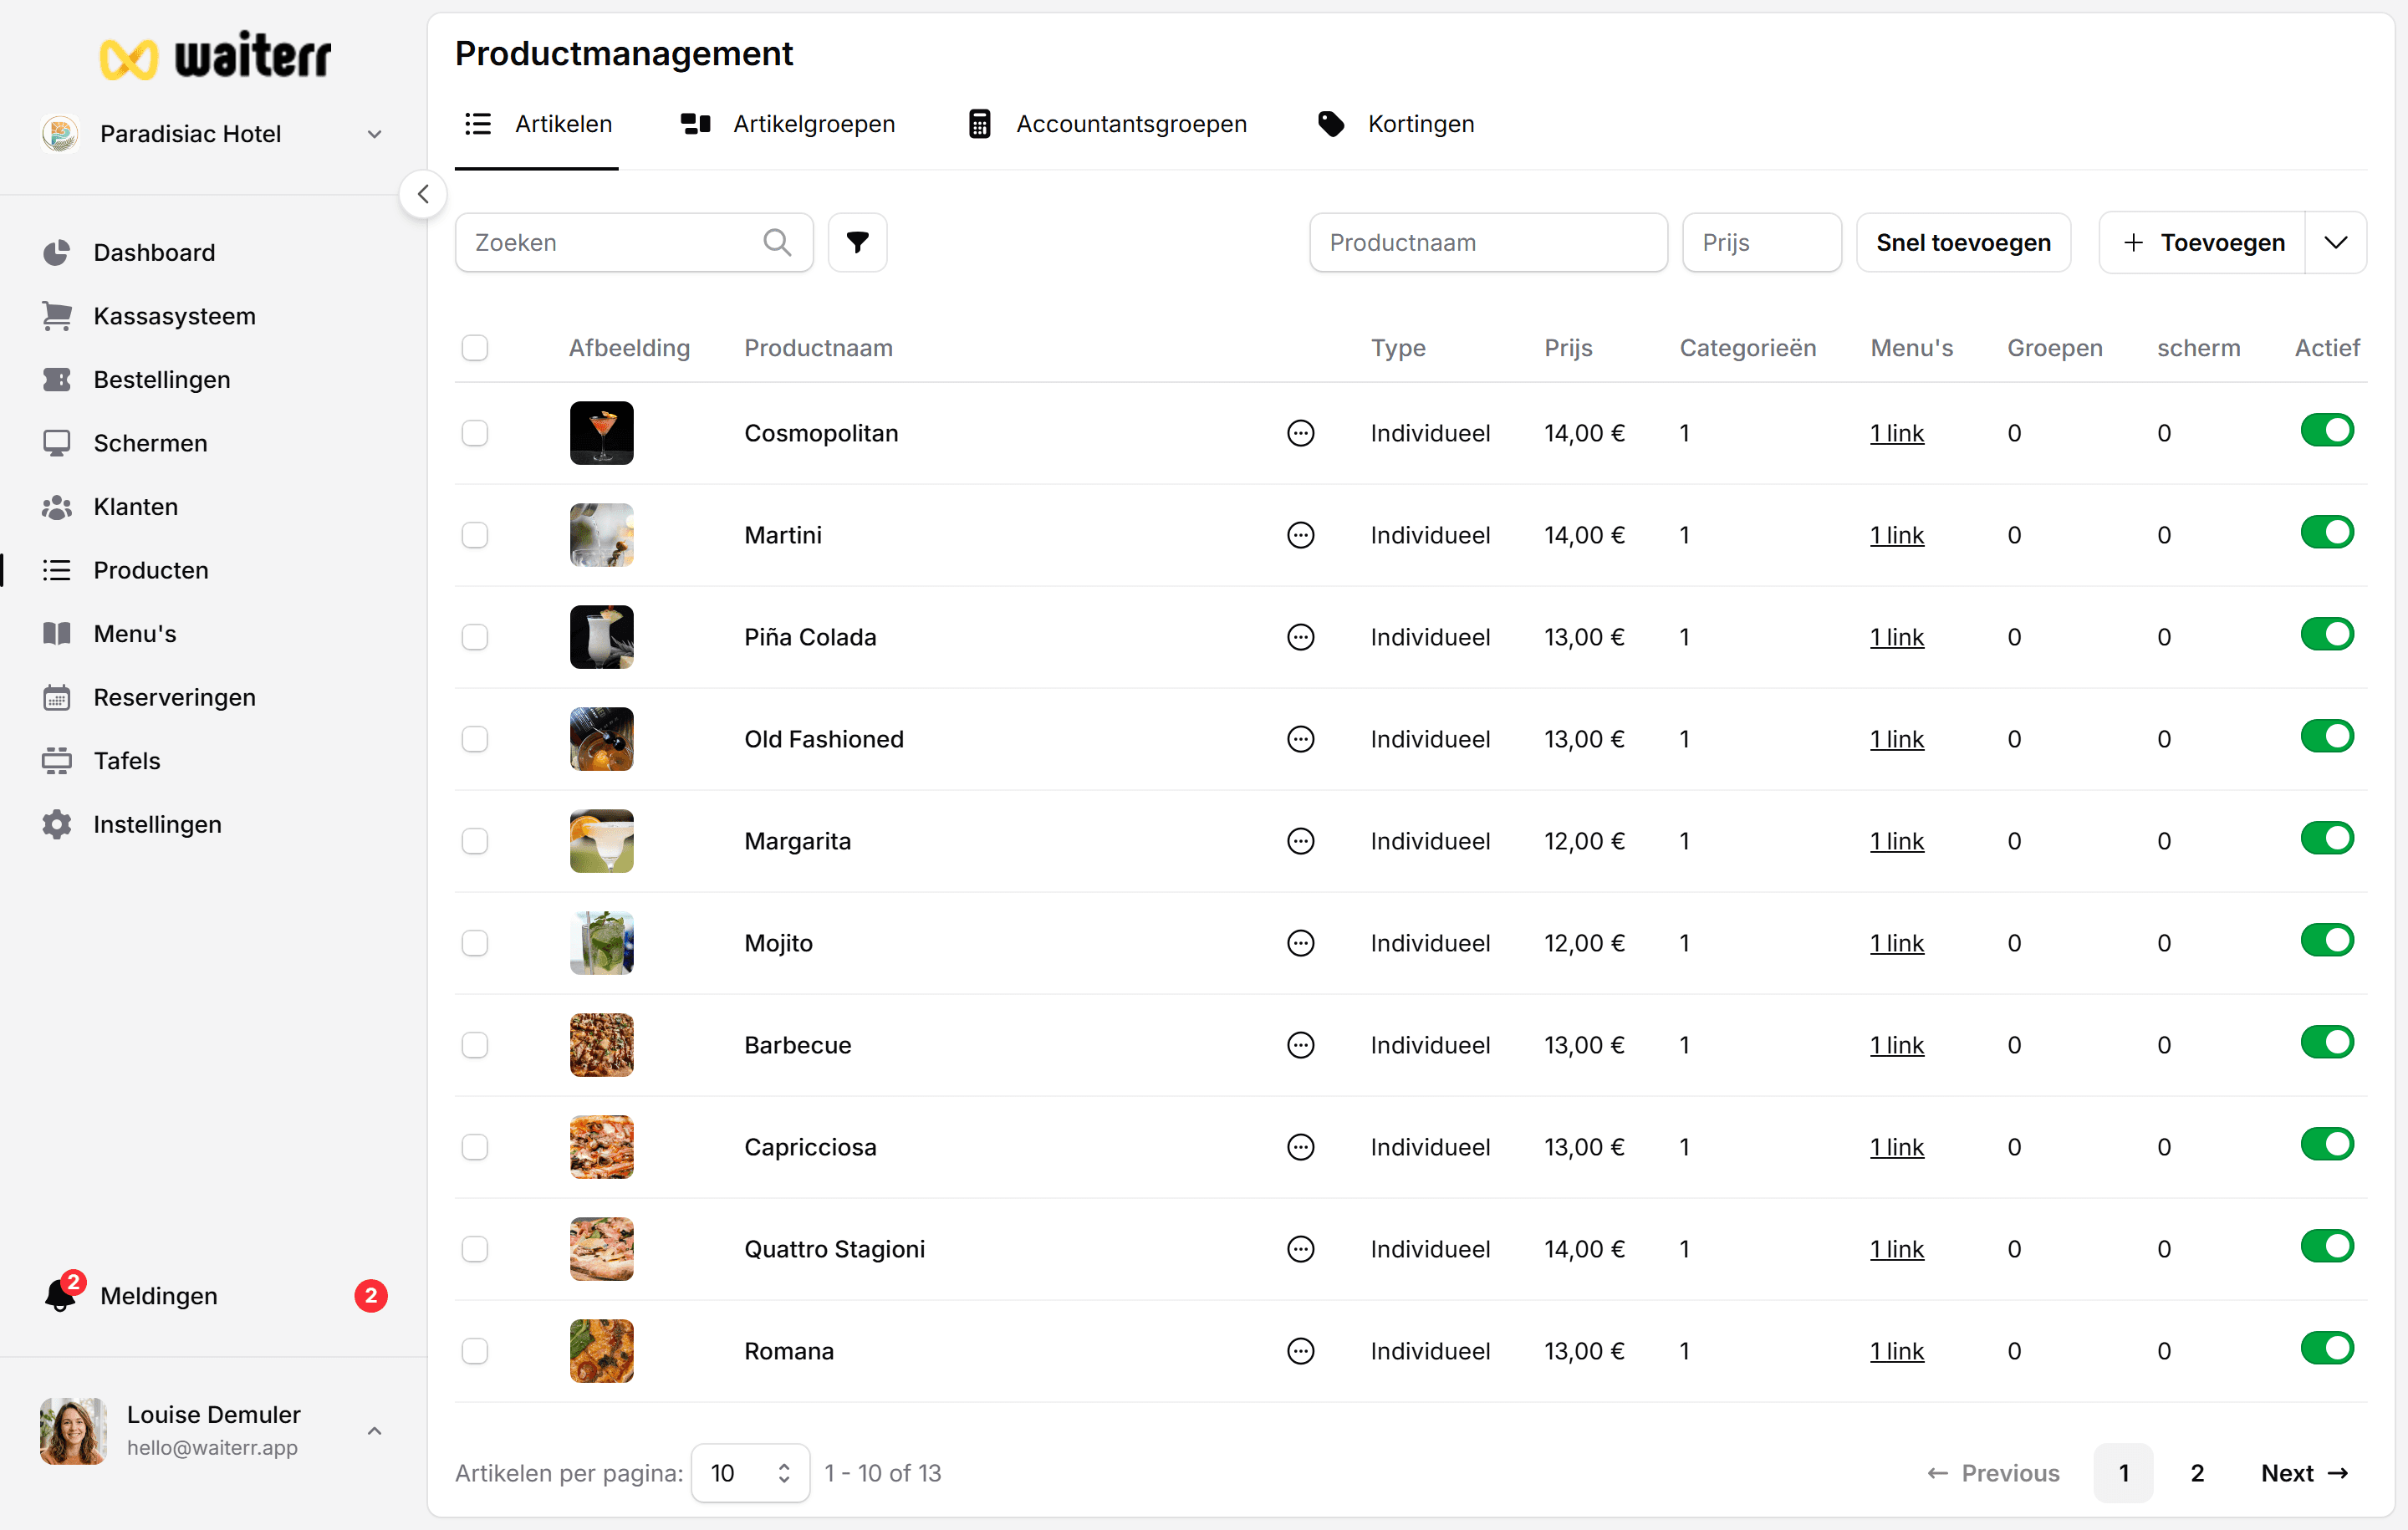Disable the Actief toggle for Old Fashioned
The image size is (2408, 1530).
[x=2327, y=736]
